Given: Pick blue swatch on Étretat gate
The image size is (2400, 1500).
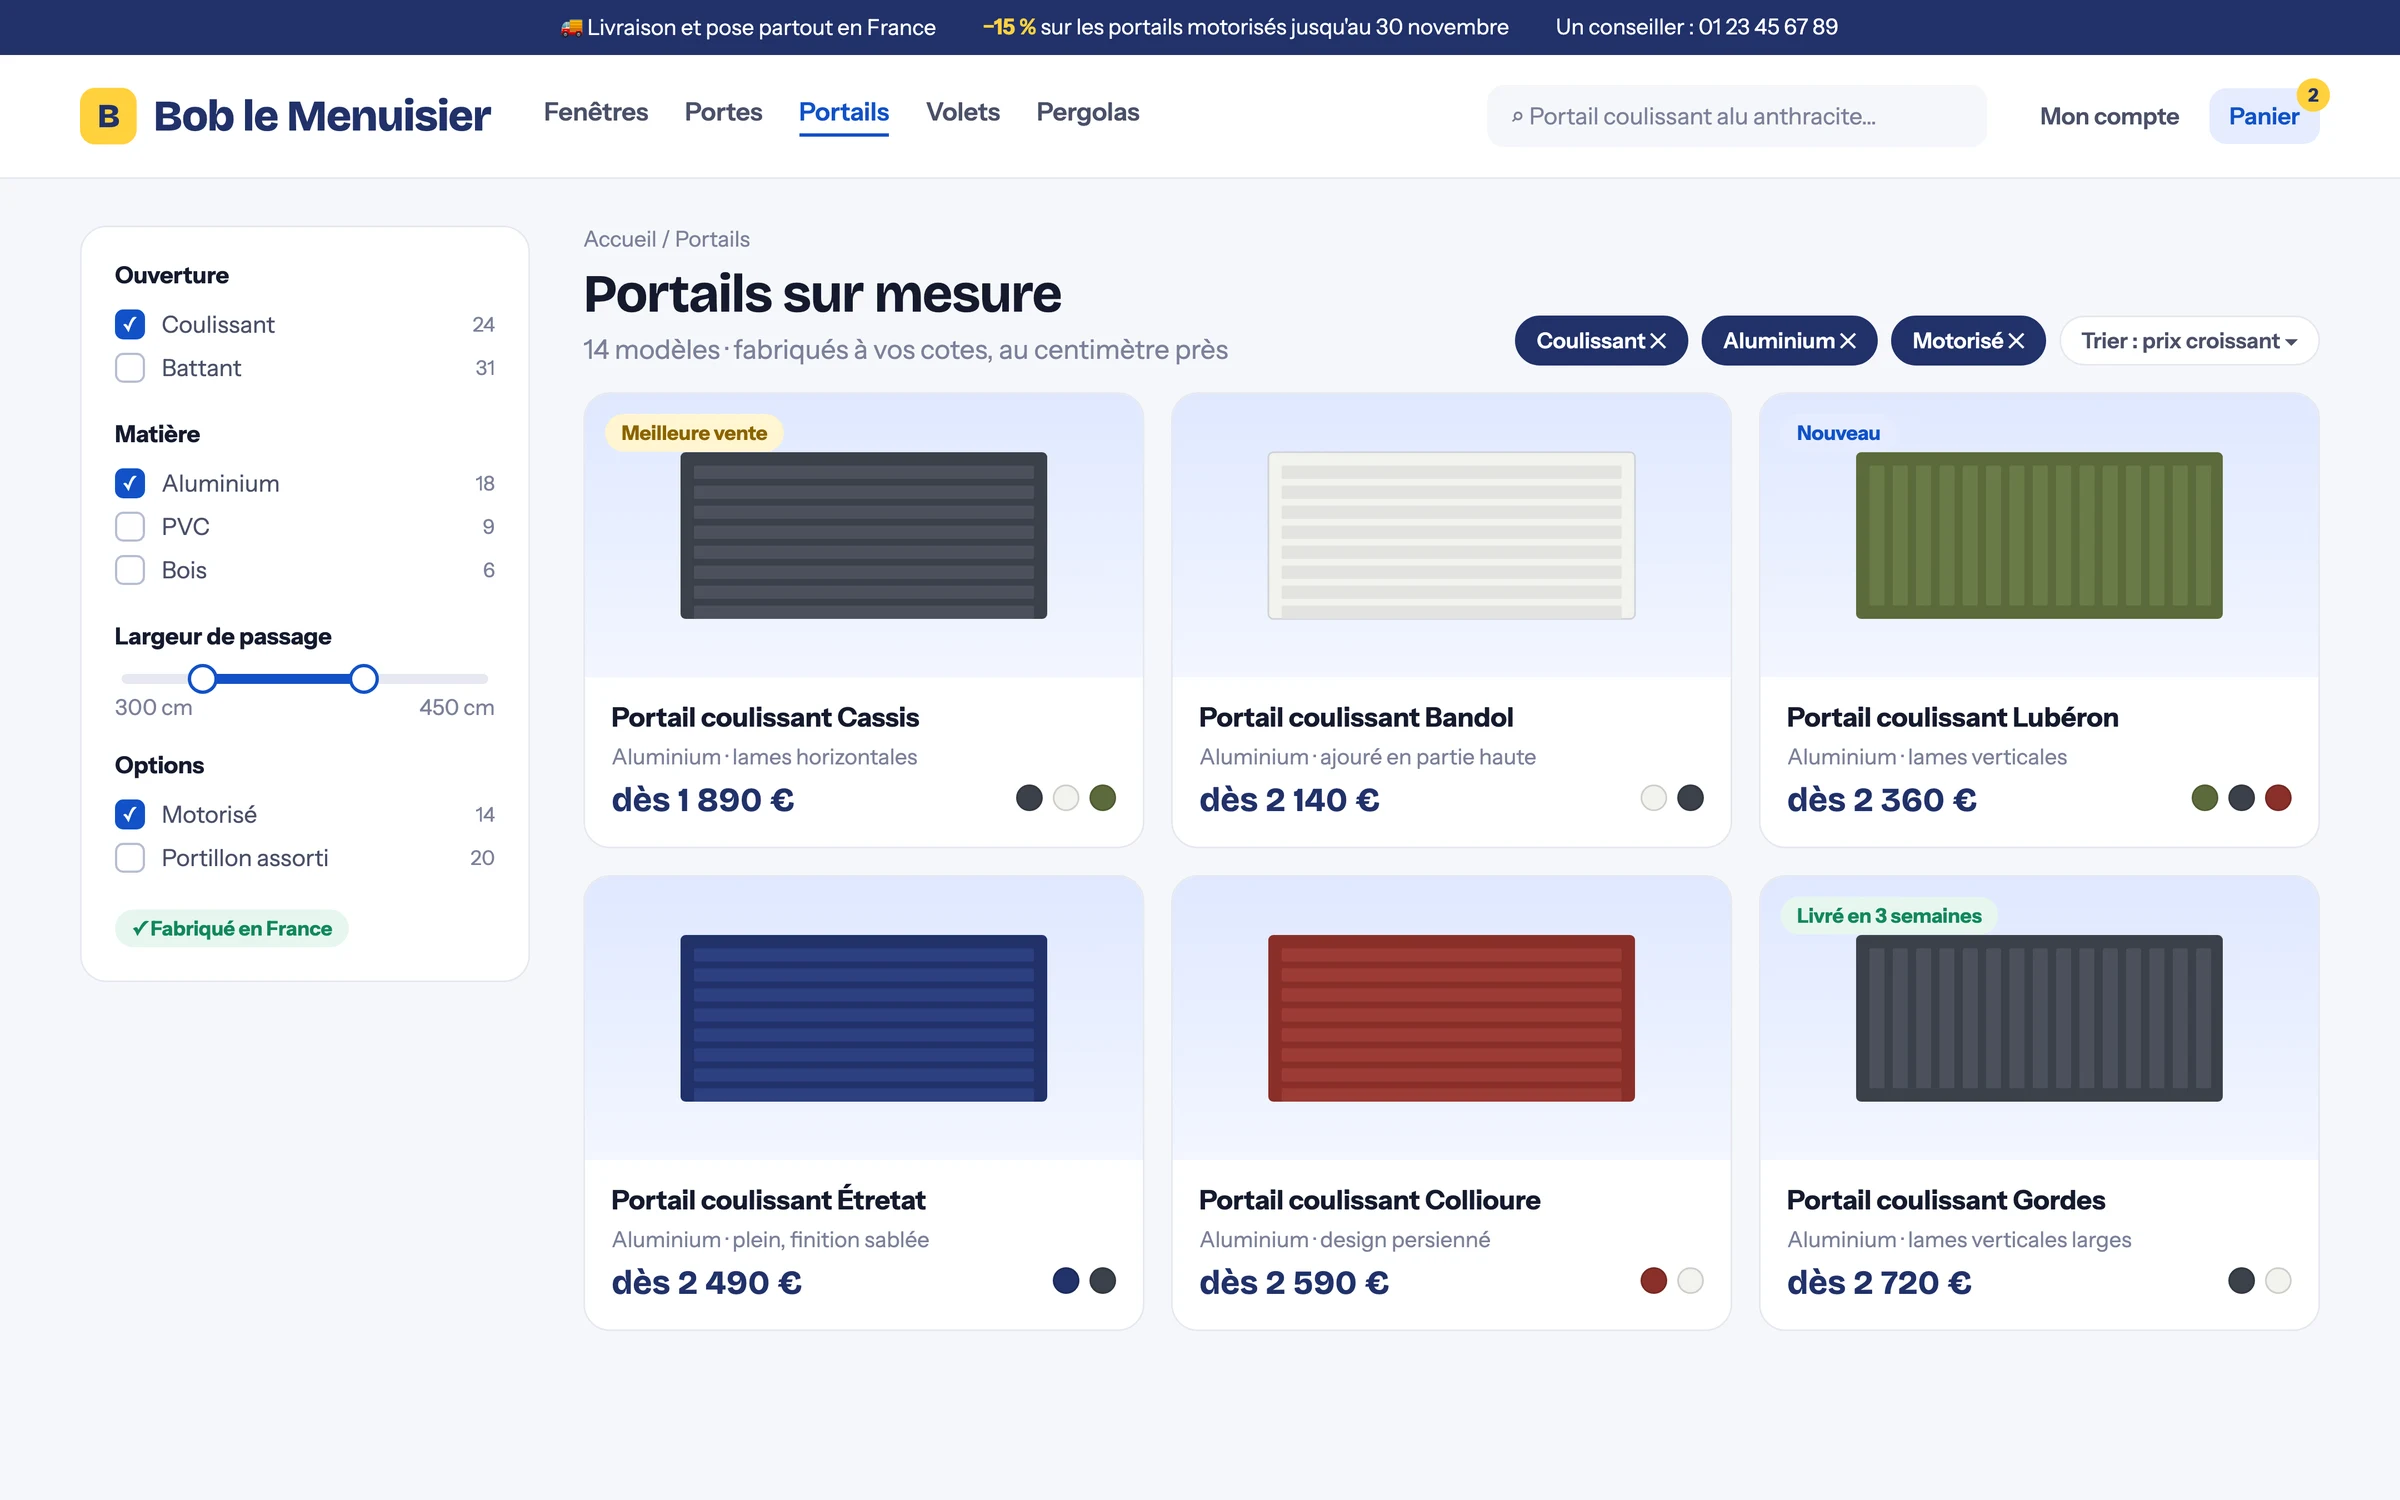Looking at the screenshot, I should click(x=1066, y=1281).
